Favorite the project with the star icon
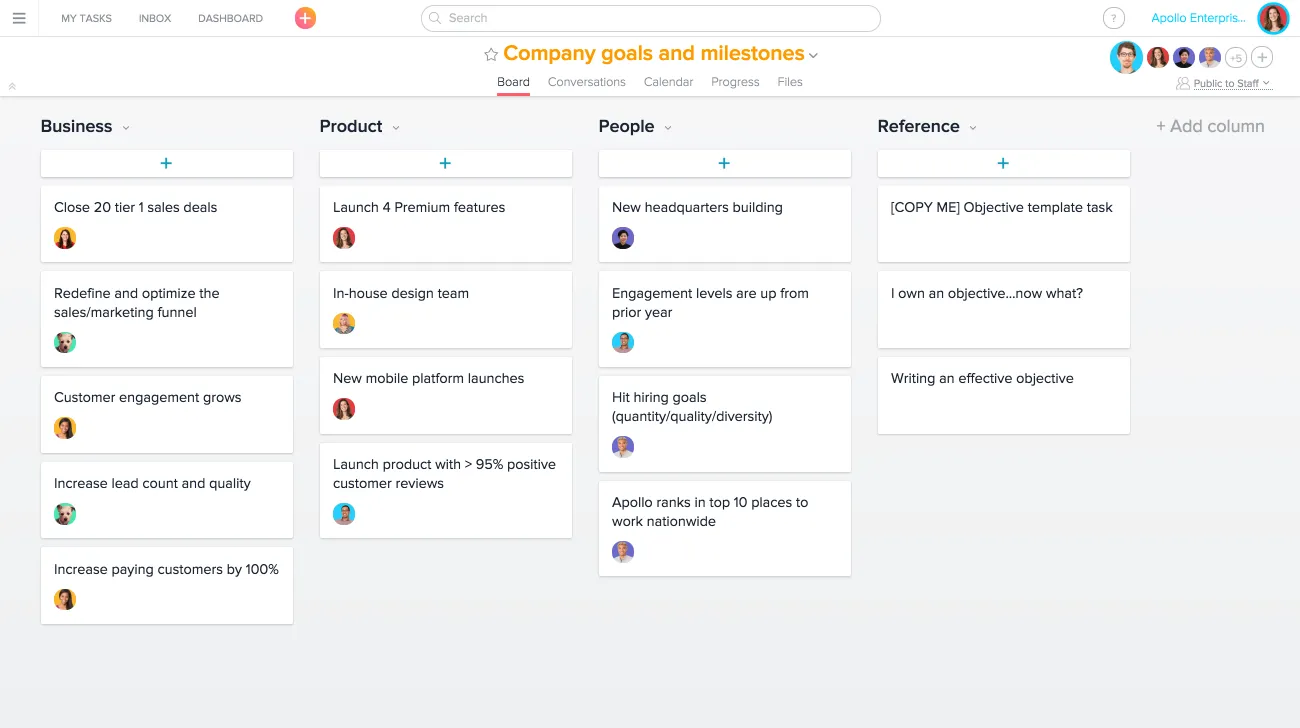Viewport: 1300px width, 728px height. point(491,55)
